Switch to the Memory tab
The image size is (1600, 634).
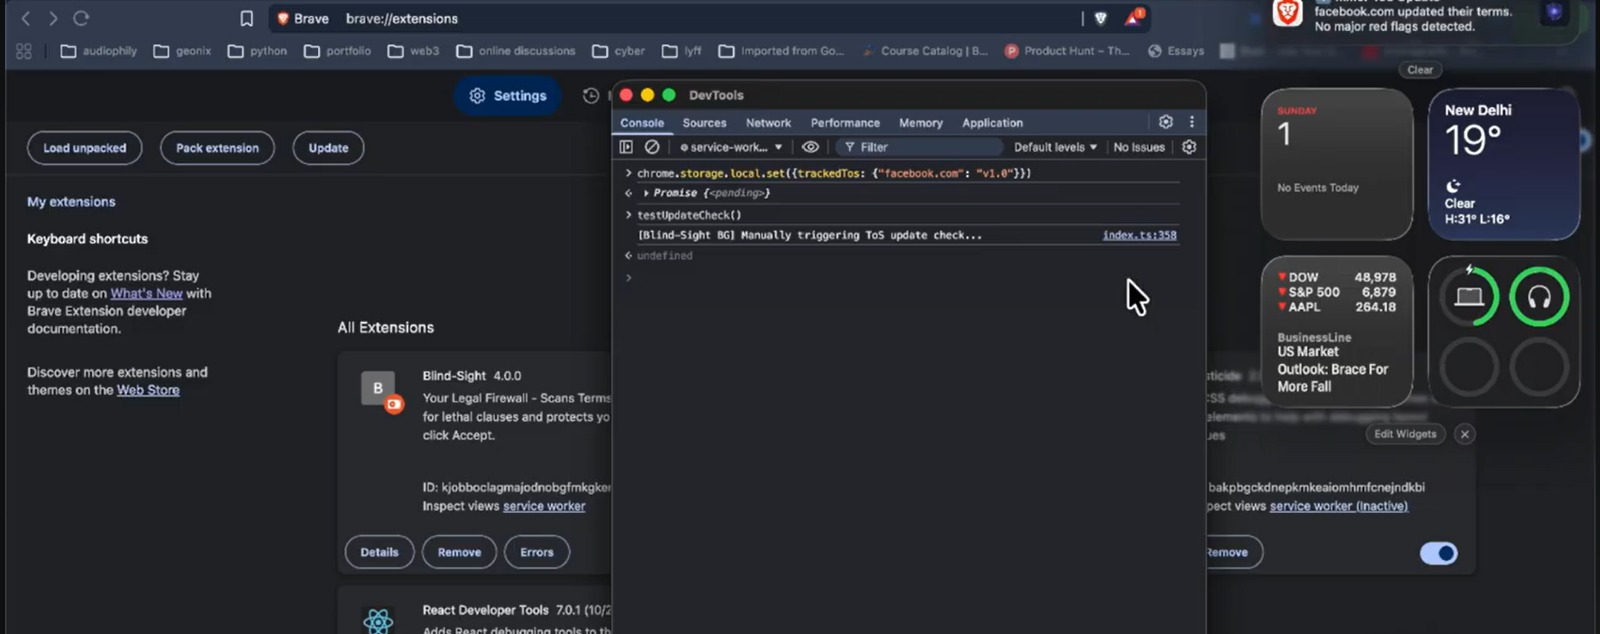click(920, 123)
